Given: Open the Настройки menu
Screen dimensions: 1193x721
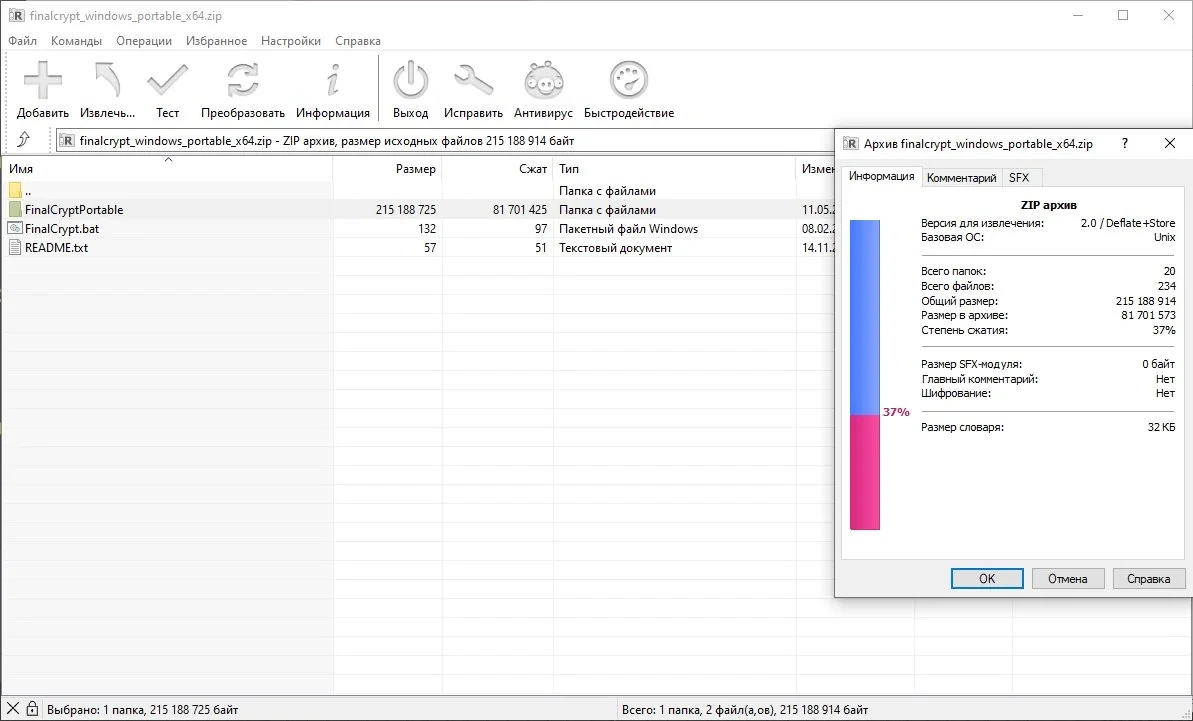Looking at the screenshot, I should point(291,41).
